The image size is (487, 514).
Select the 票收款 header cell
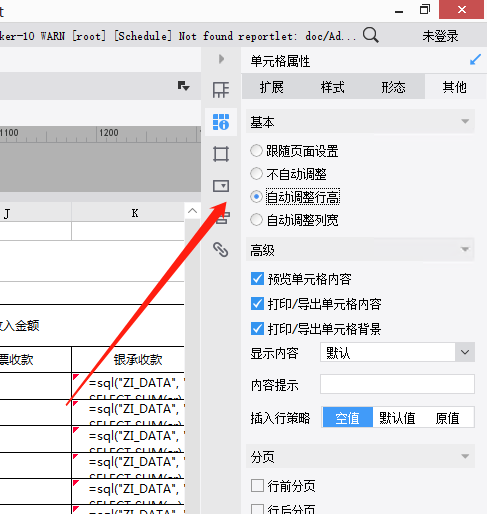tap(35, 359)
